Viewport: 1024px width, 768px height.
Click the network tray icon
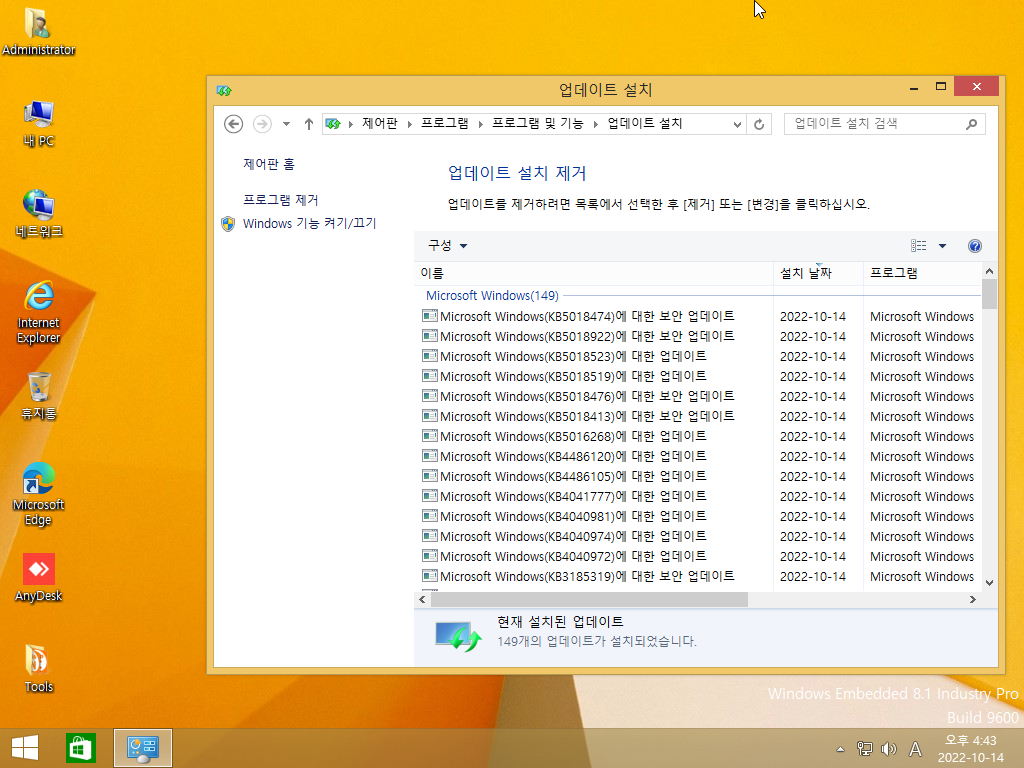(865, 749)
